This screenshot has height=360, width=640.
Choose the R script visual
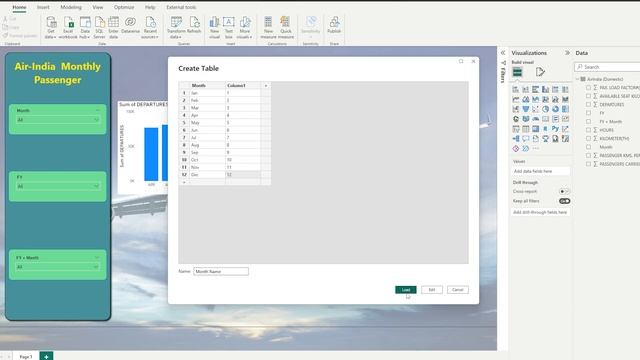(545, 129)
